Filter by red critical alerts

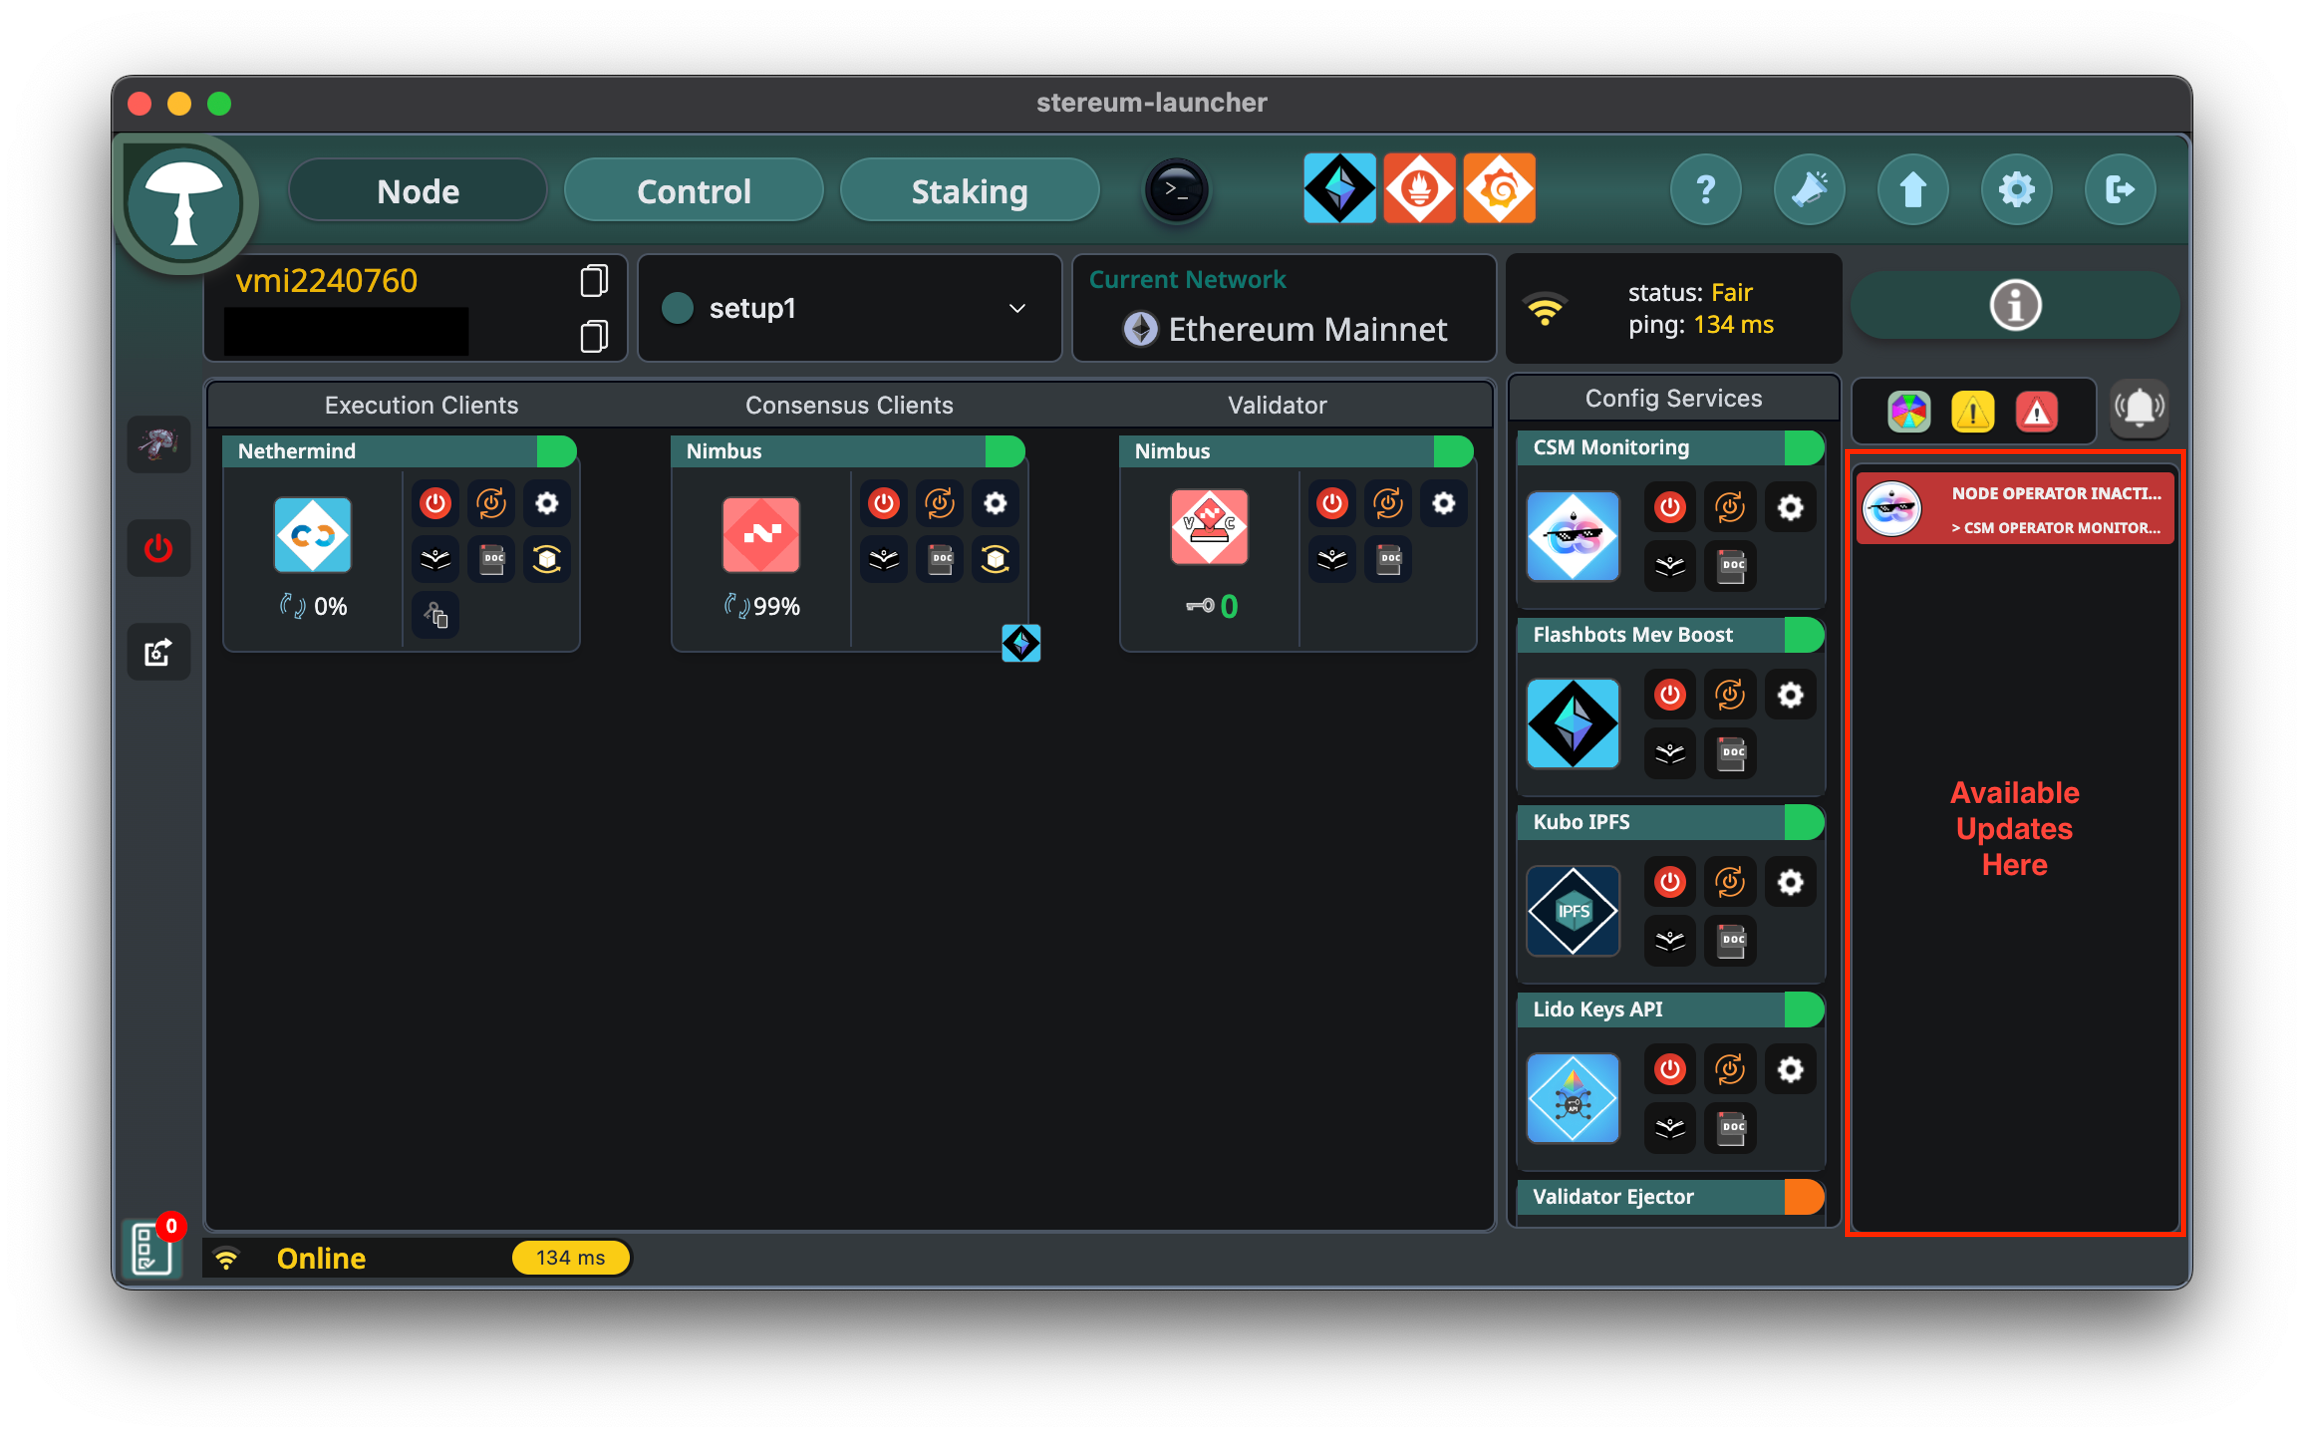pos(2037,411)
